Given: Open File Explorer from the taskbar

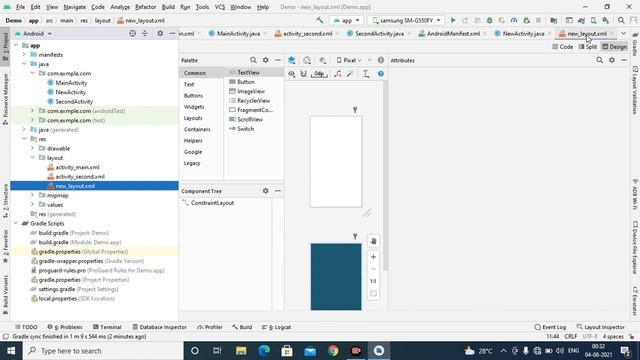Looking at the screenshot, I should pos(241,351).
